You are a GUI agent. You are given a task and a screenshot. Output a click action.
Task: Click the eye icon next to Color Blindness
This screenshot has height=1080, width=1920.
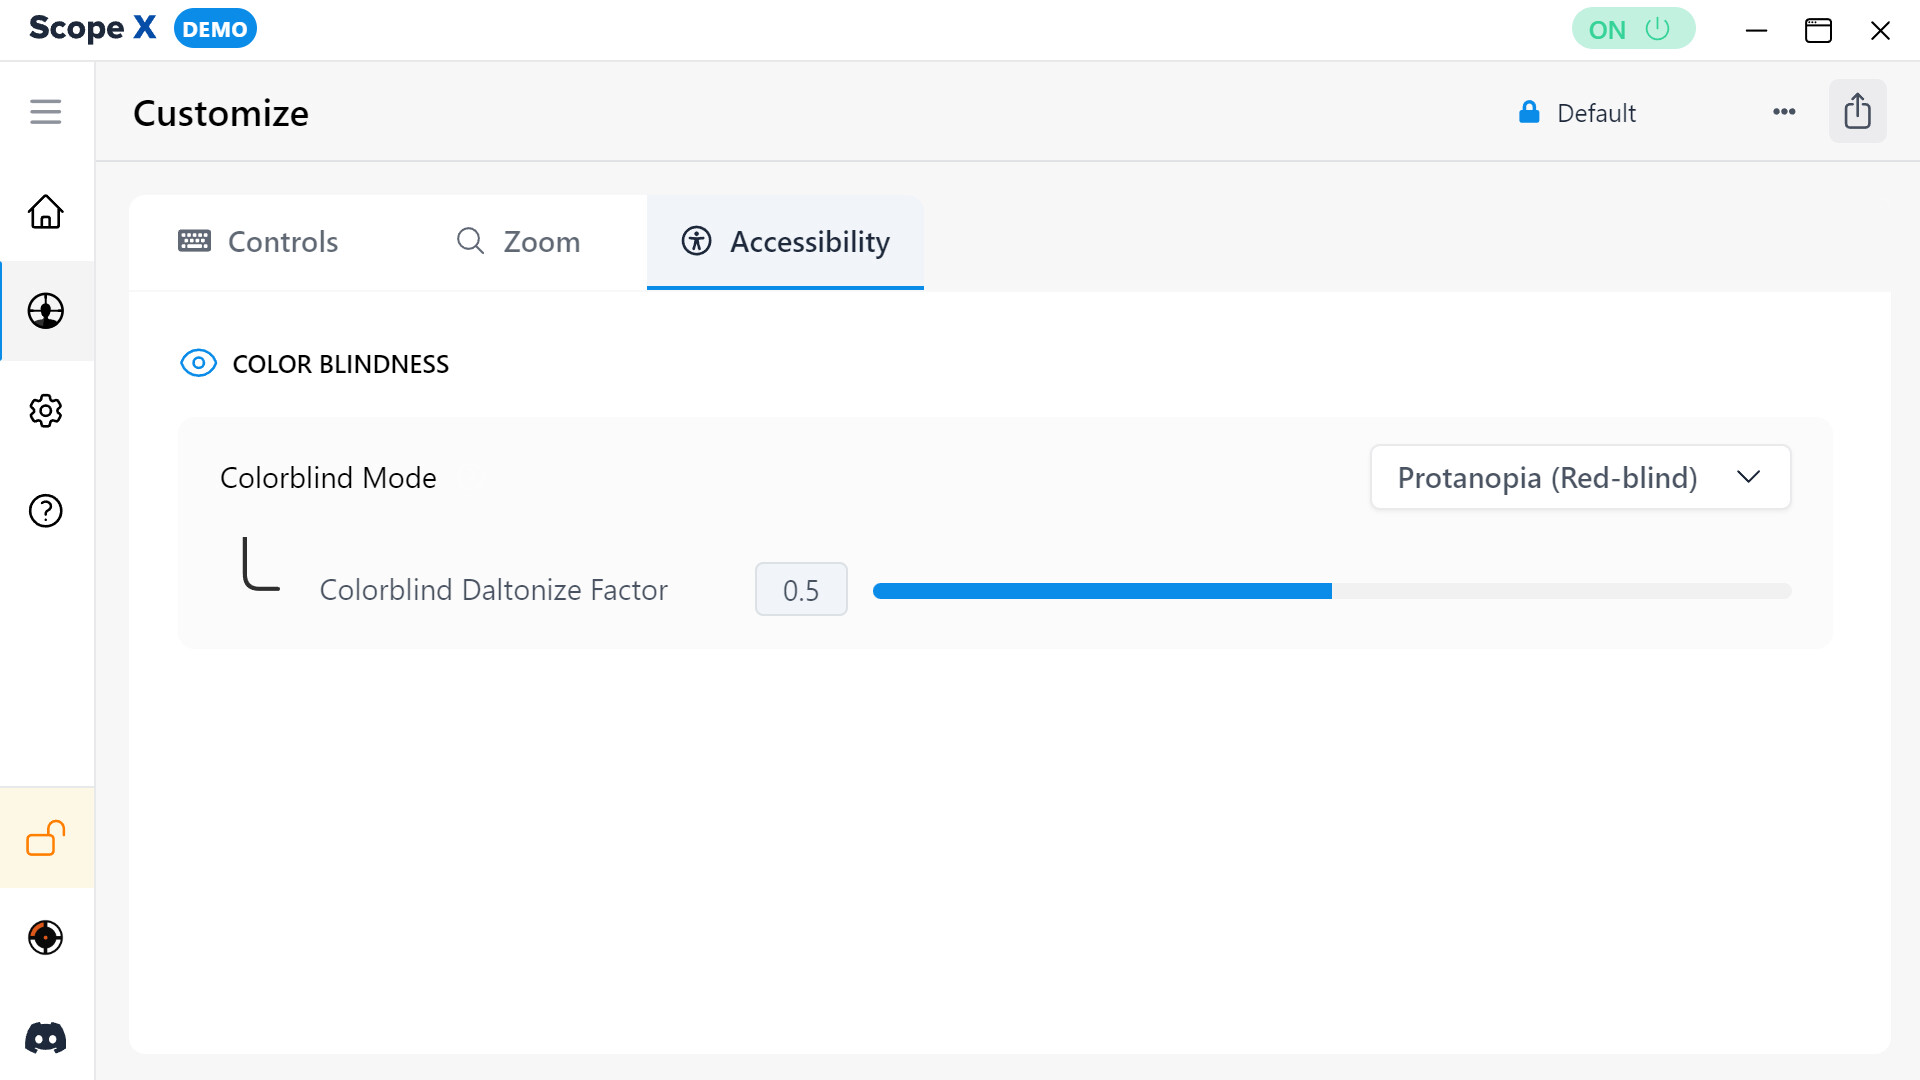point(198,363)
